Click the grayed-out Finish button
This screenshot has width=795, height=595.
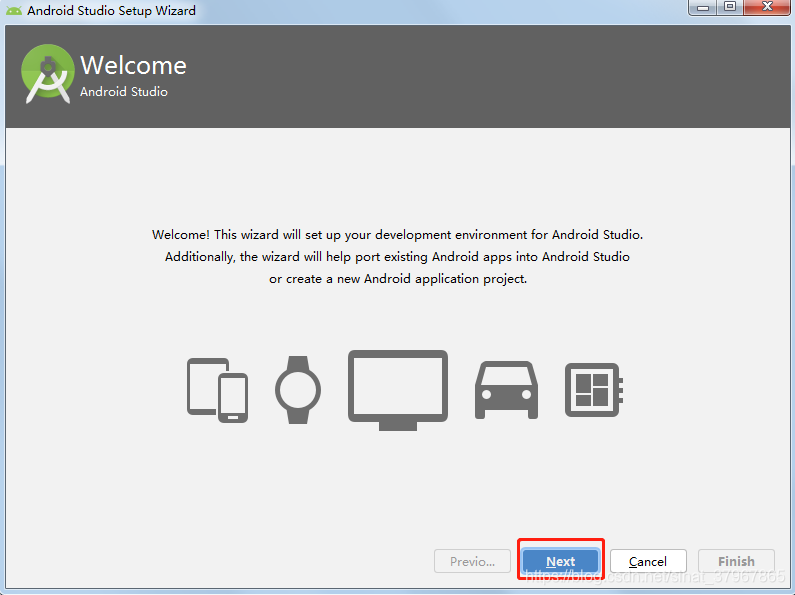click(736, 561)
